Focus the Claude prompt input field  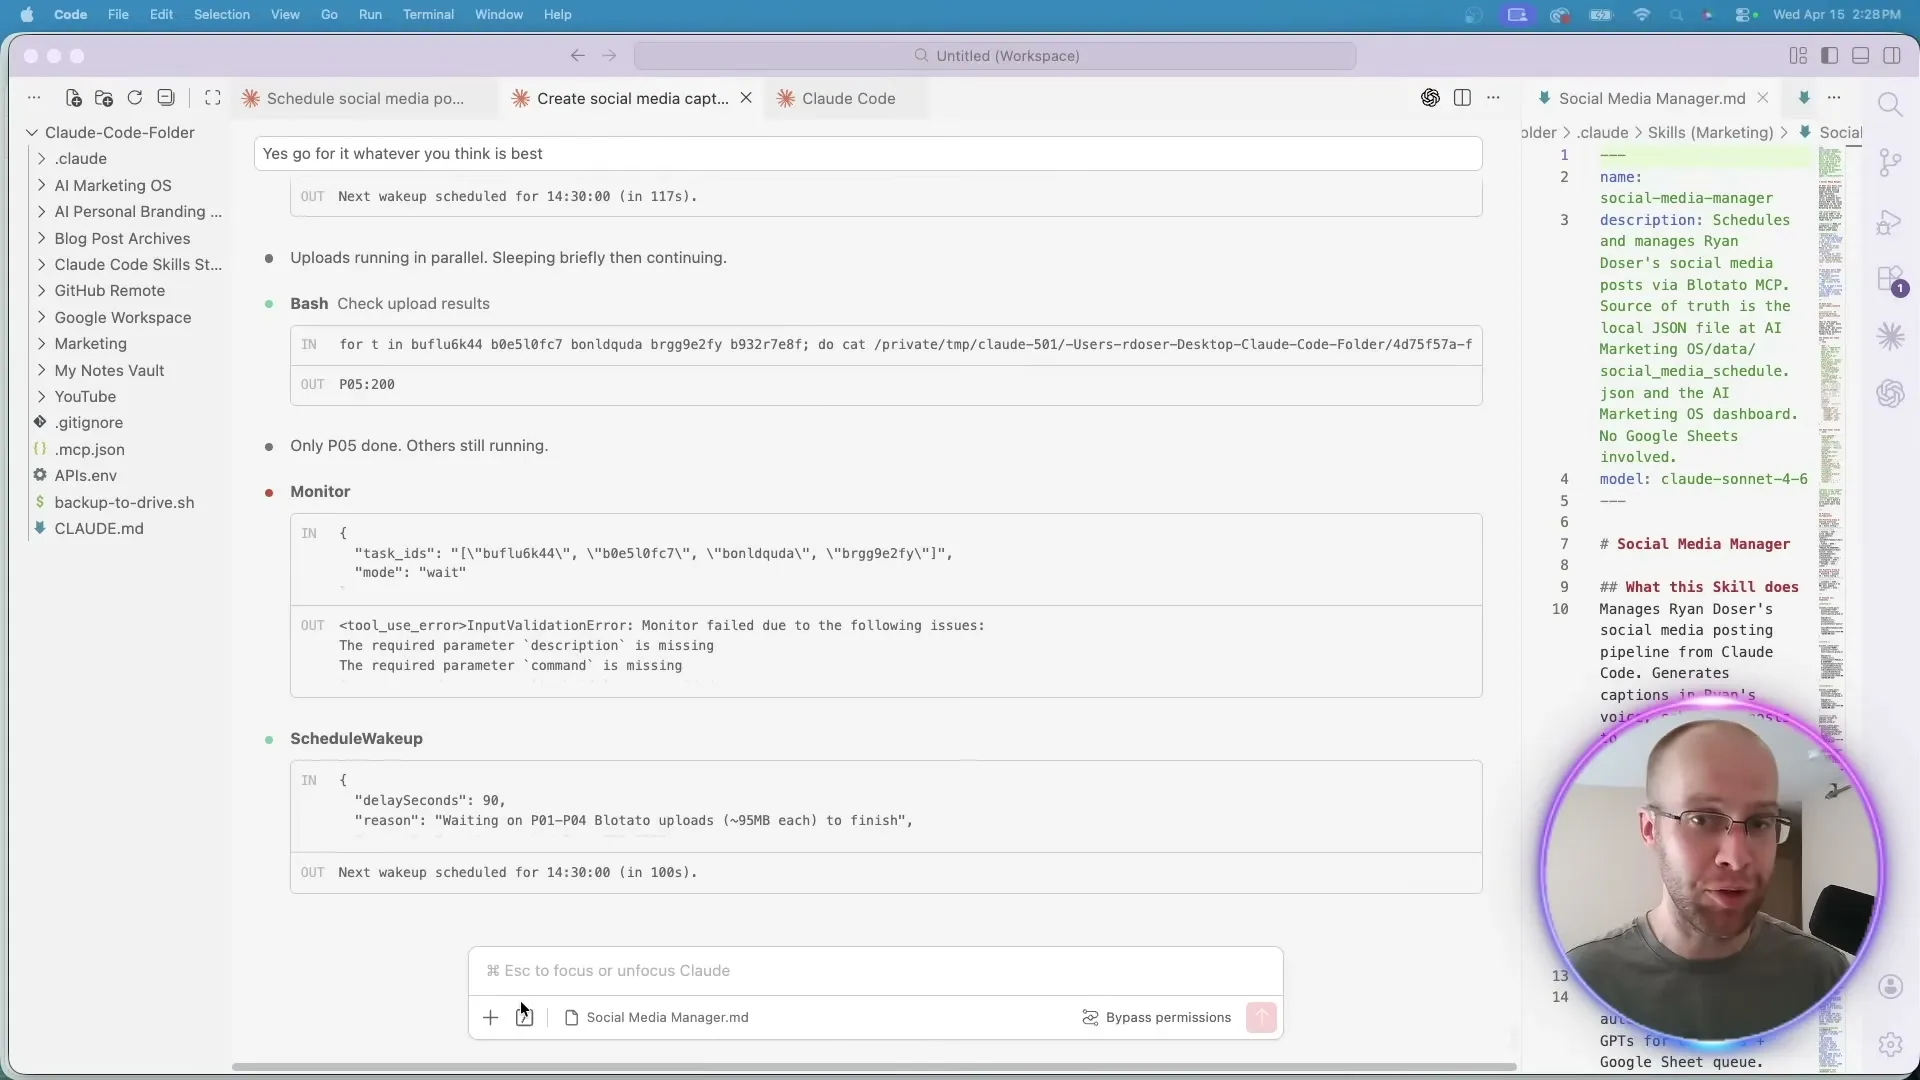tap(875, 971)
